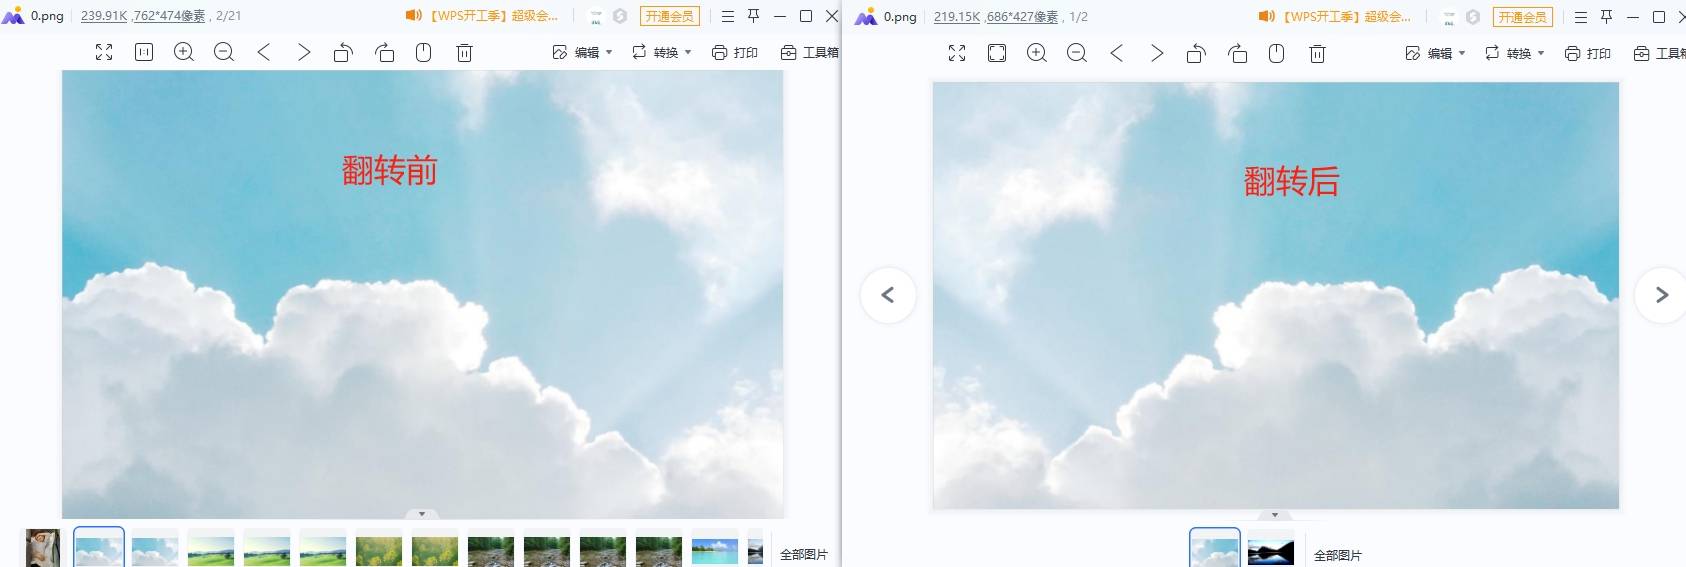This screenshot has width=1686, height=567.
Task: Open WPS开工季 promotion link in left window
Action: 482,16
